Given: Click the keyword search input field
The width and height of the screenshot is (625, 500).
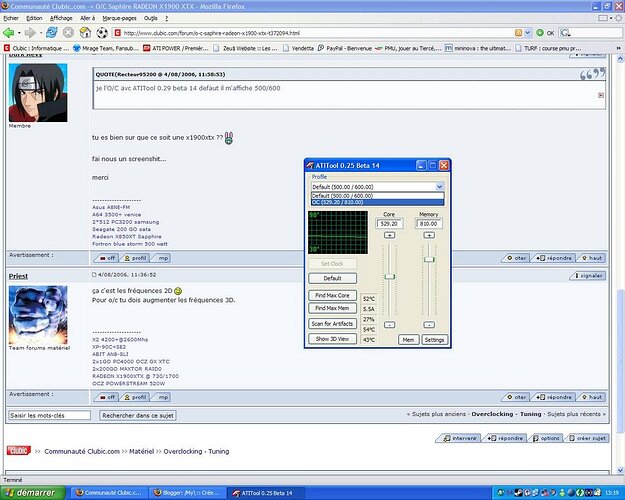Looking at the screenshot, I should [x=48, y=415].
